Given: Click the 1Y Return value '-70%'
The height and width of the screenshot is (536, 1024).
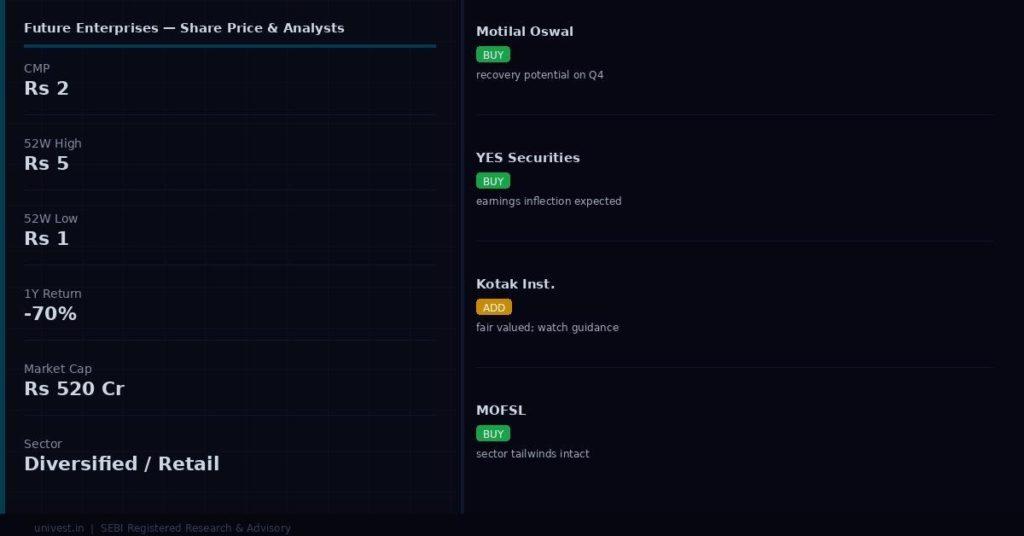Looking at the screenshot, I should click(50, 314).
